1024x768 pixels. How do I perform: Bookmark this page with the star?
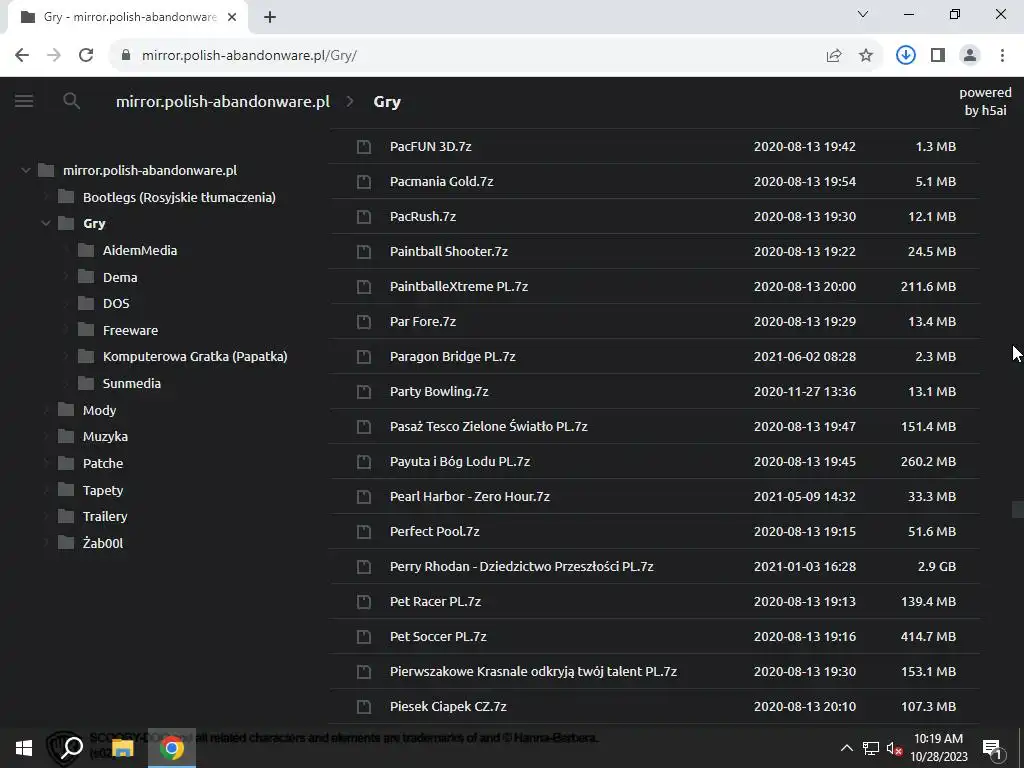866,56
